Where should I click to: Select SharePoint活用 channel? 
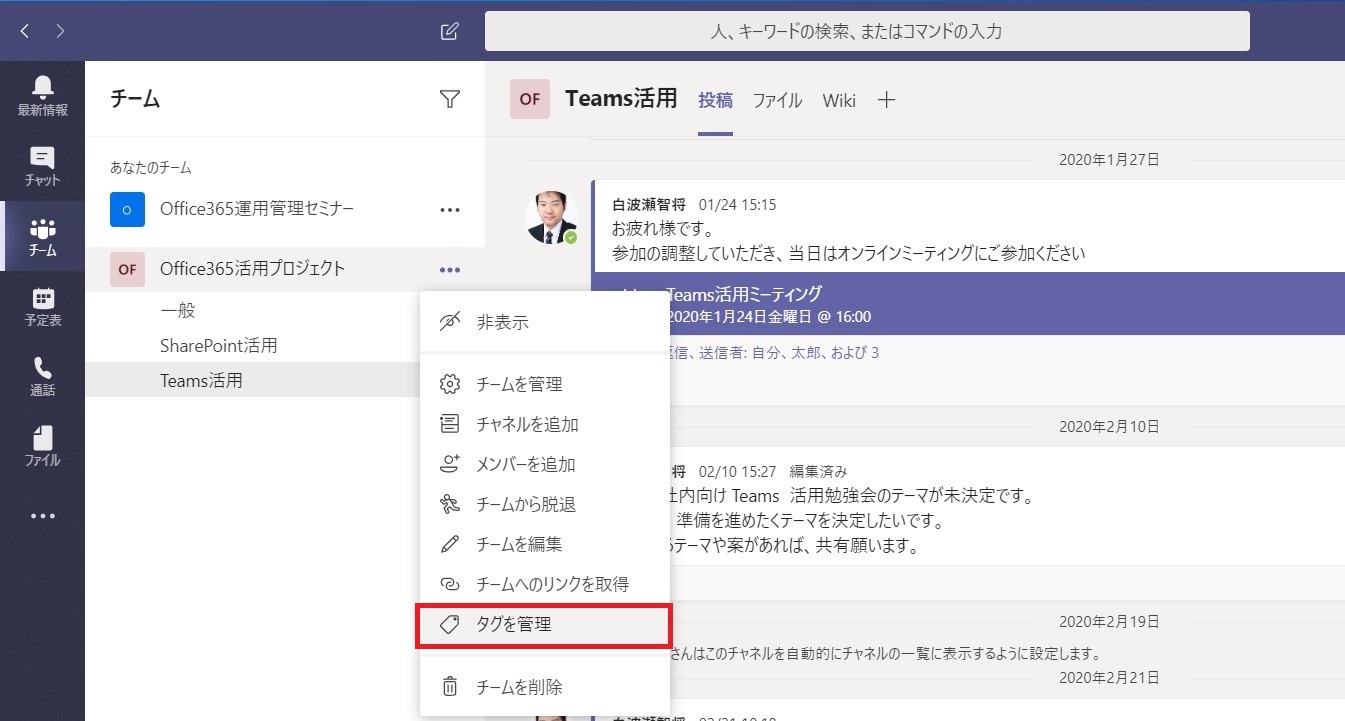pyautogui.click(x=218, y=346)
